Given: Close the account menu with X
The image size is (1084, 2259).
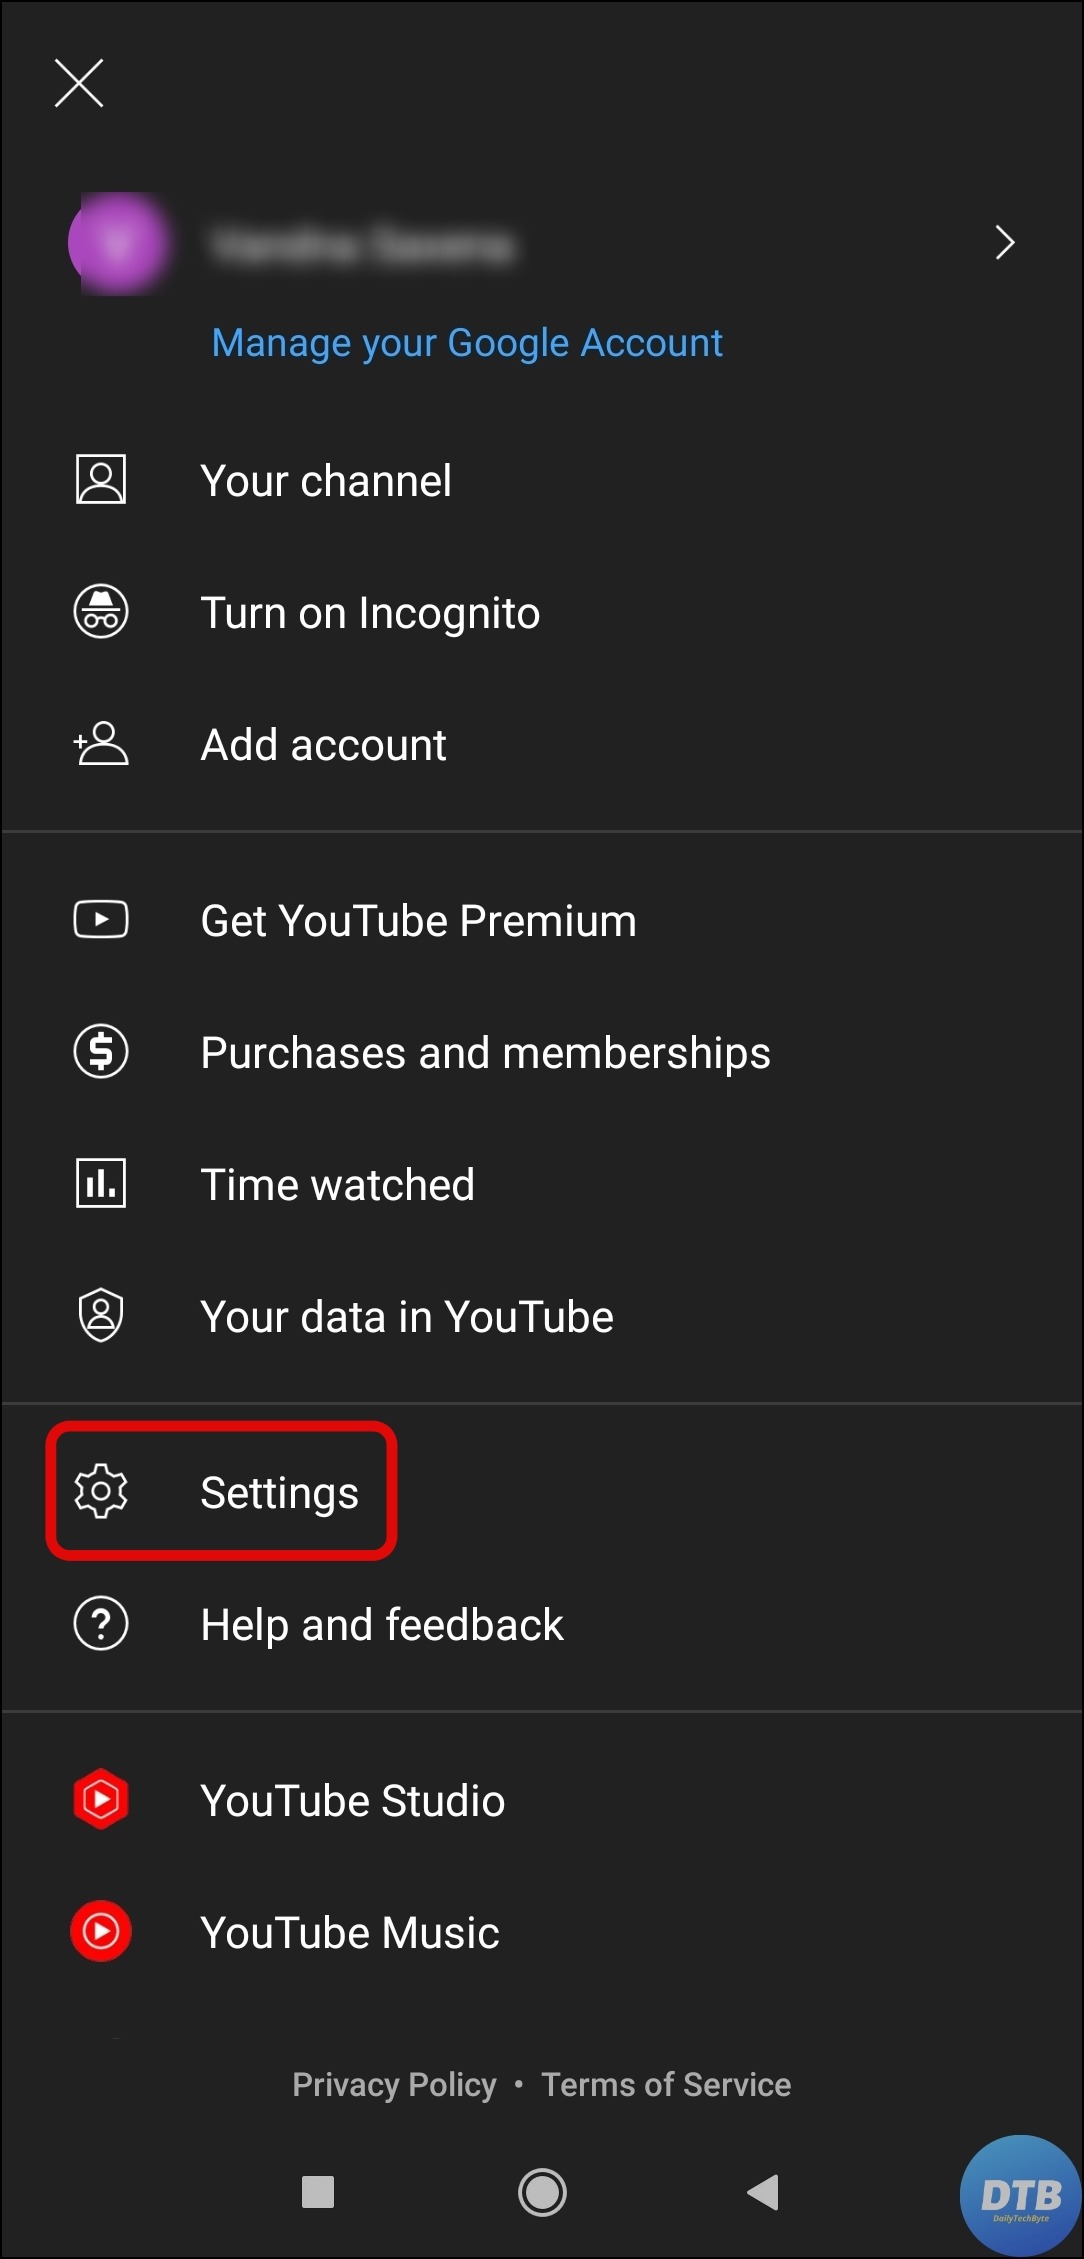Looking at the screenshot, I should [x=79, y=82].
